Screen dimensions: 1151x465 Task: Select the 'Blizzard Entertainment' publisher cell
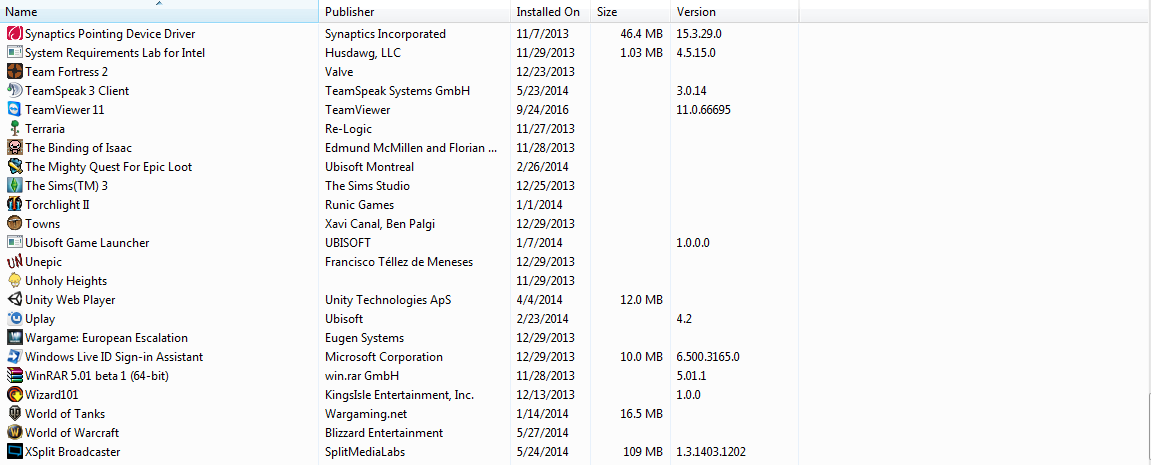pyautogui.click(x=384, y=433)
